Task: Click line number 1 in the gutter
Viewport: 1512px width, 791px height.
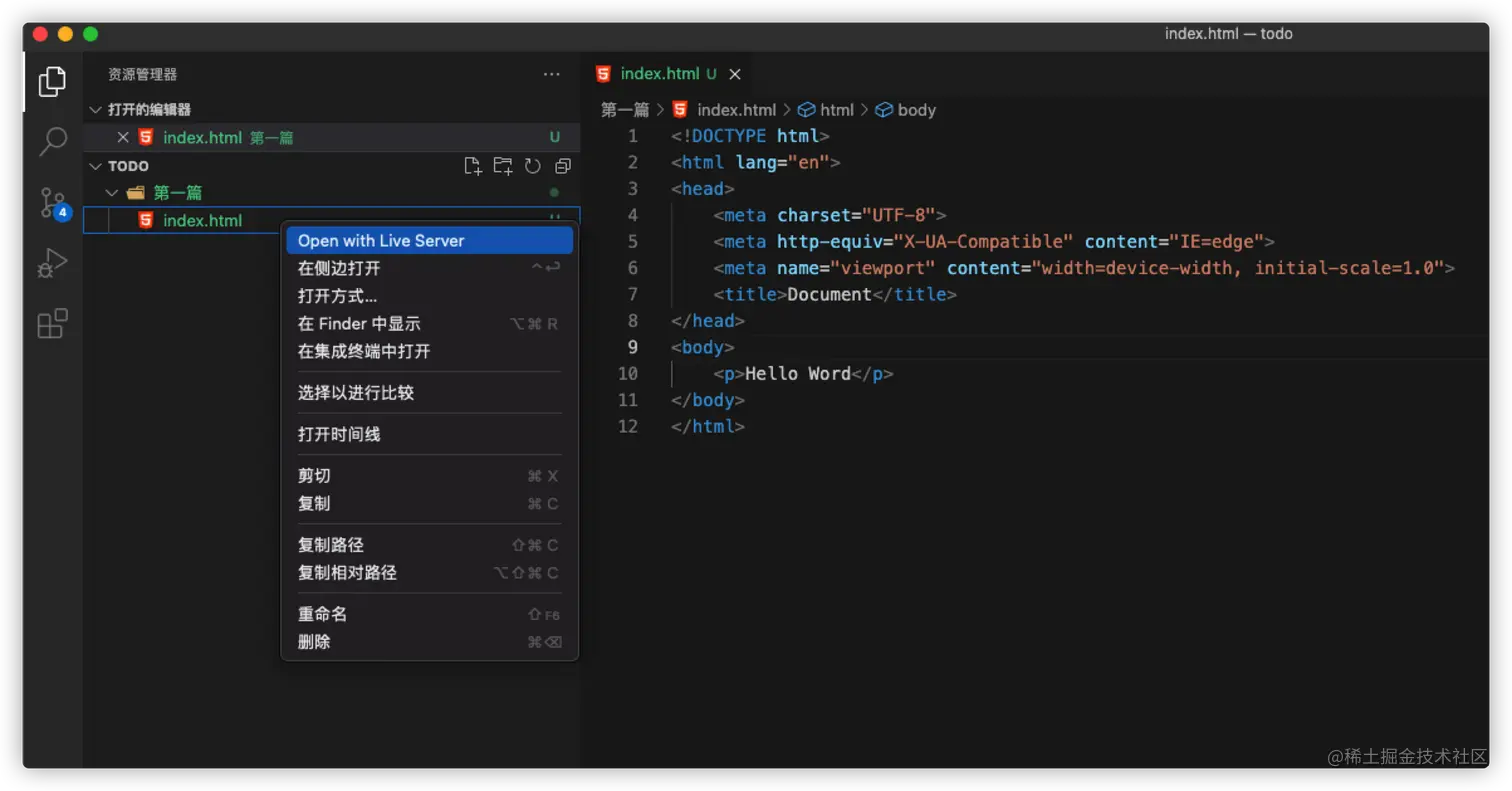Action: [x=632, y=136]
